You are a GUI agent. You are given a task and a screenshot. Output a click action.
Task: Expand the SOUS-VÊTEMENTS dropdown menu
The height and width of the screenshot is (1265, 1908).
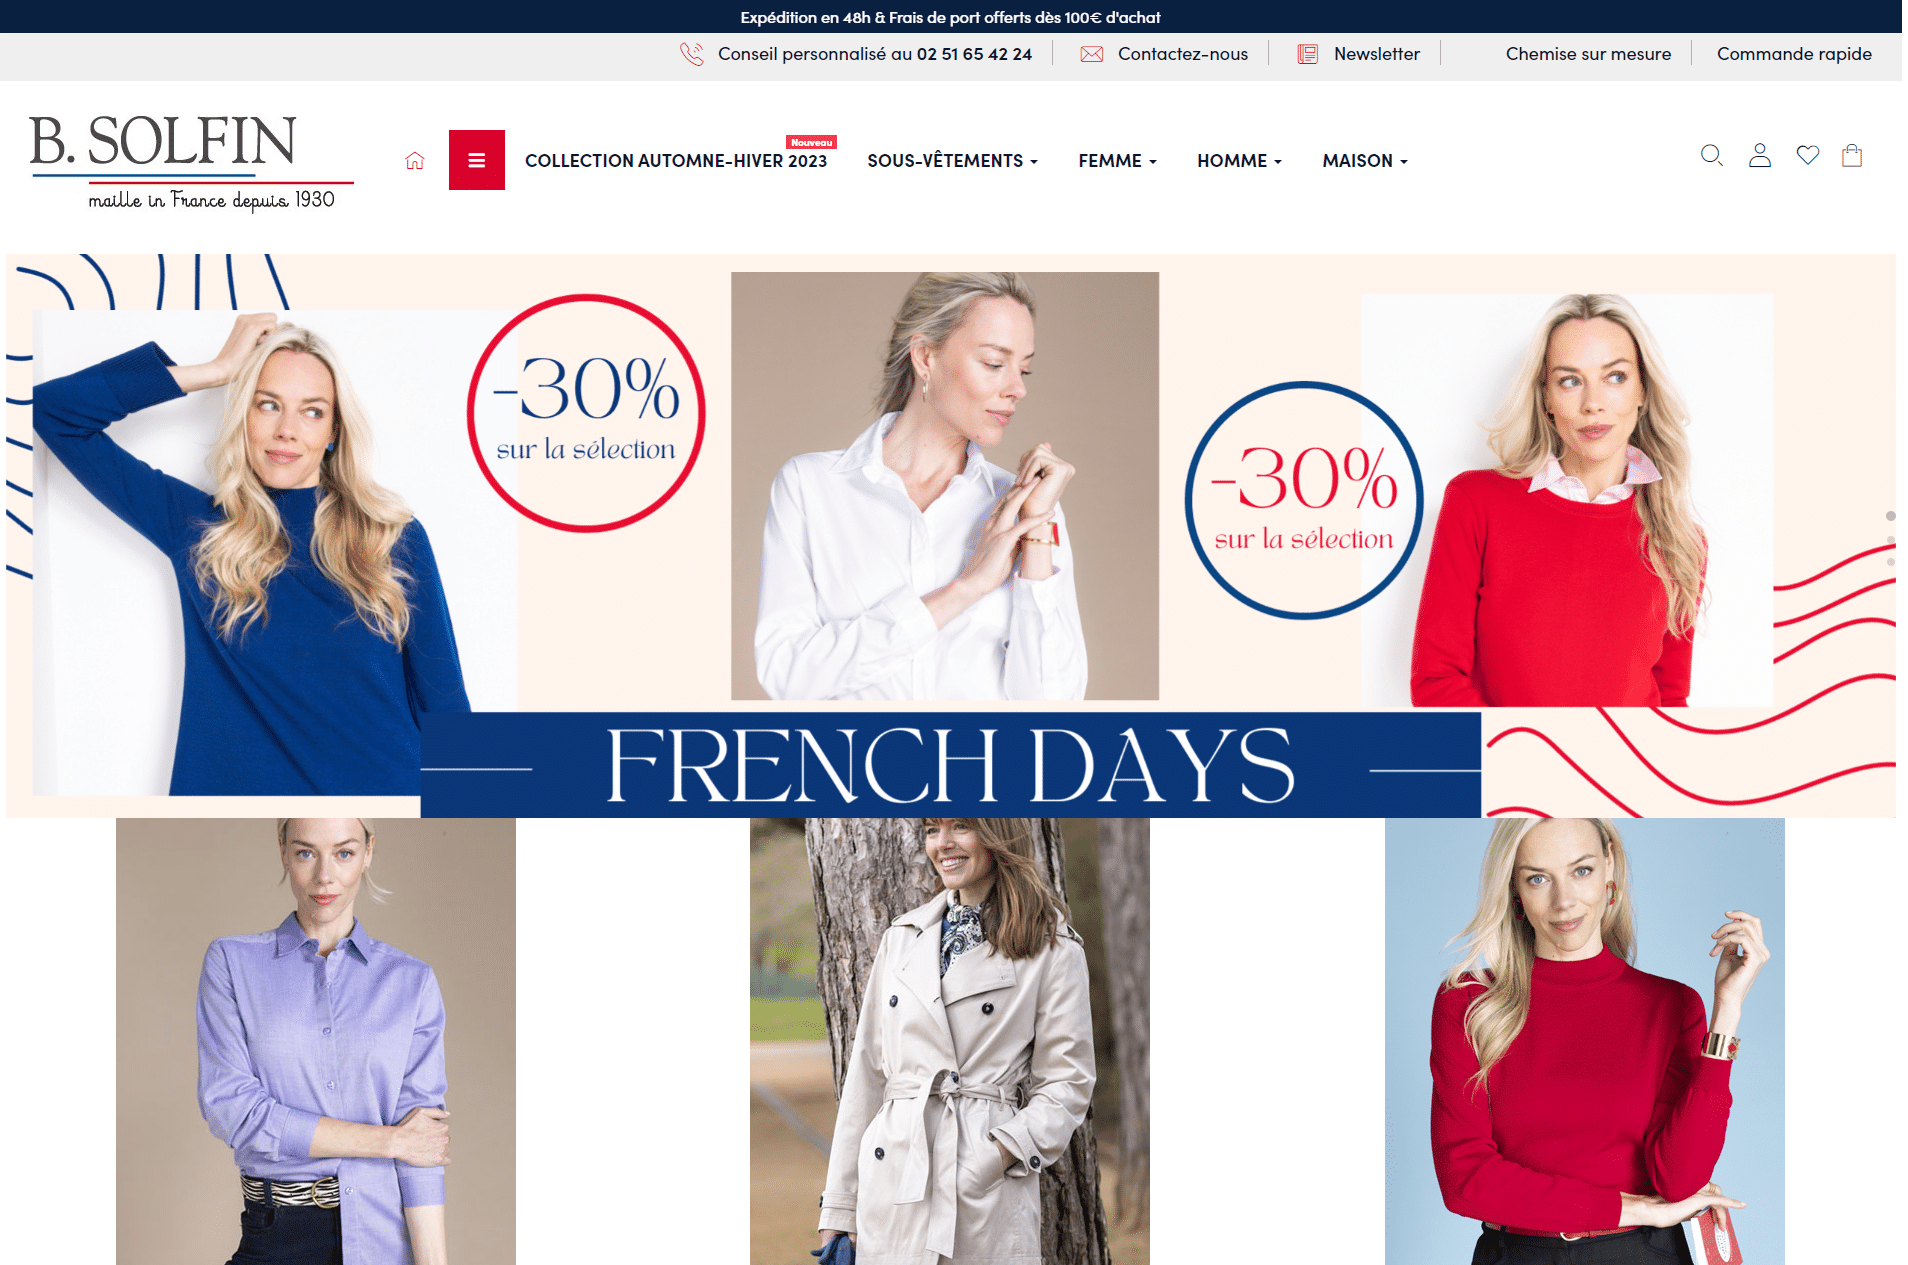point(953,161)
